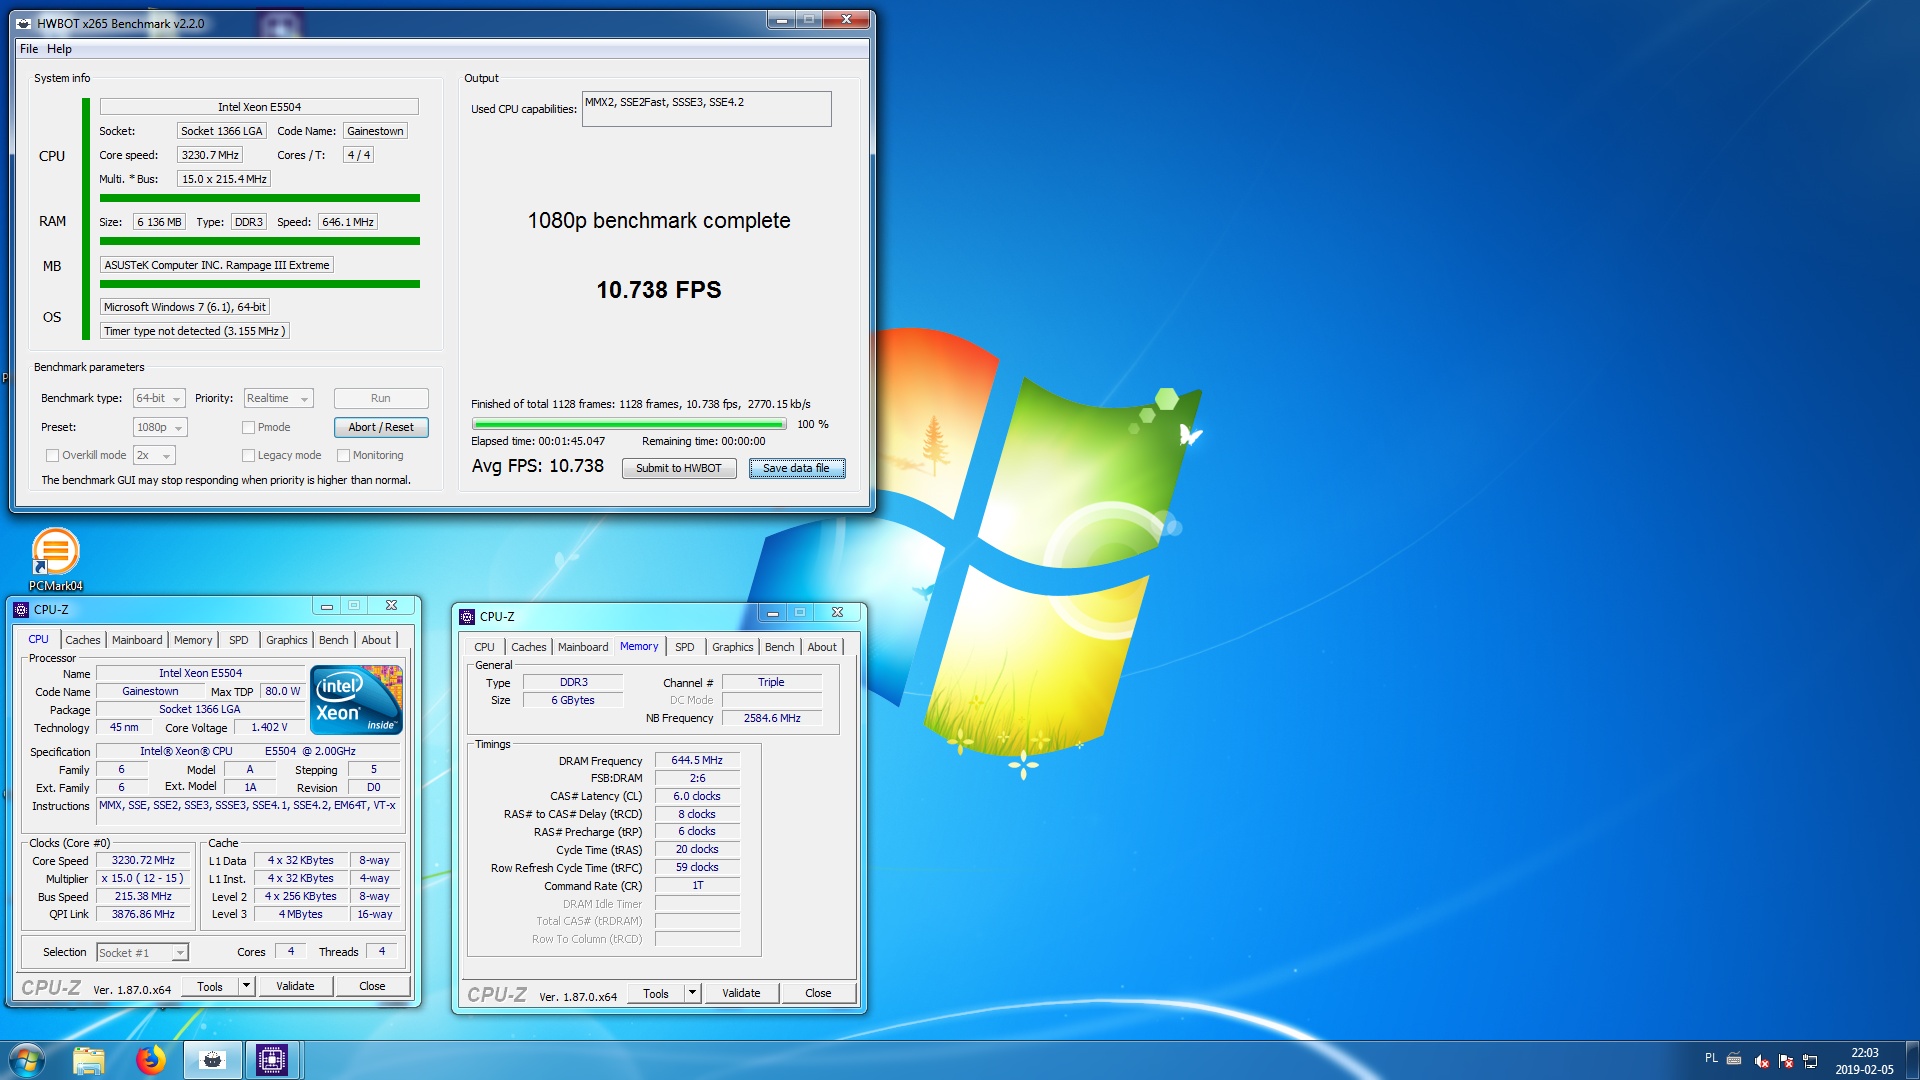Open Bench tab in left CPU-Z
This screenshot has height=1080, width=1920.
point(334,640)
